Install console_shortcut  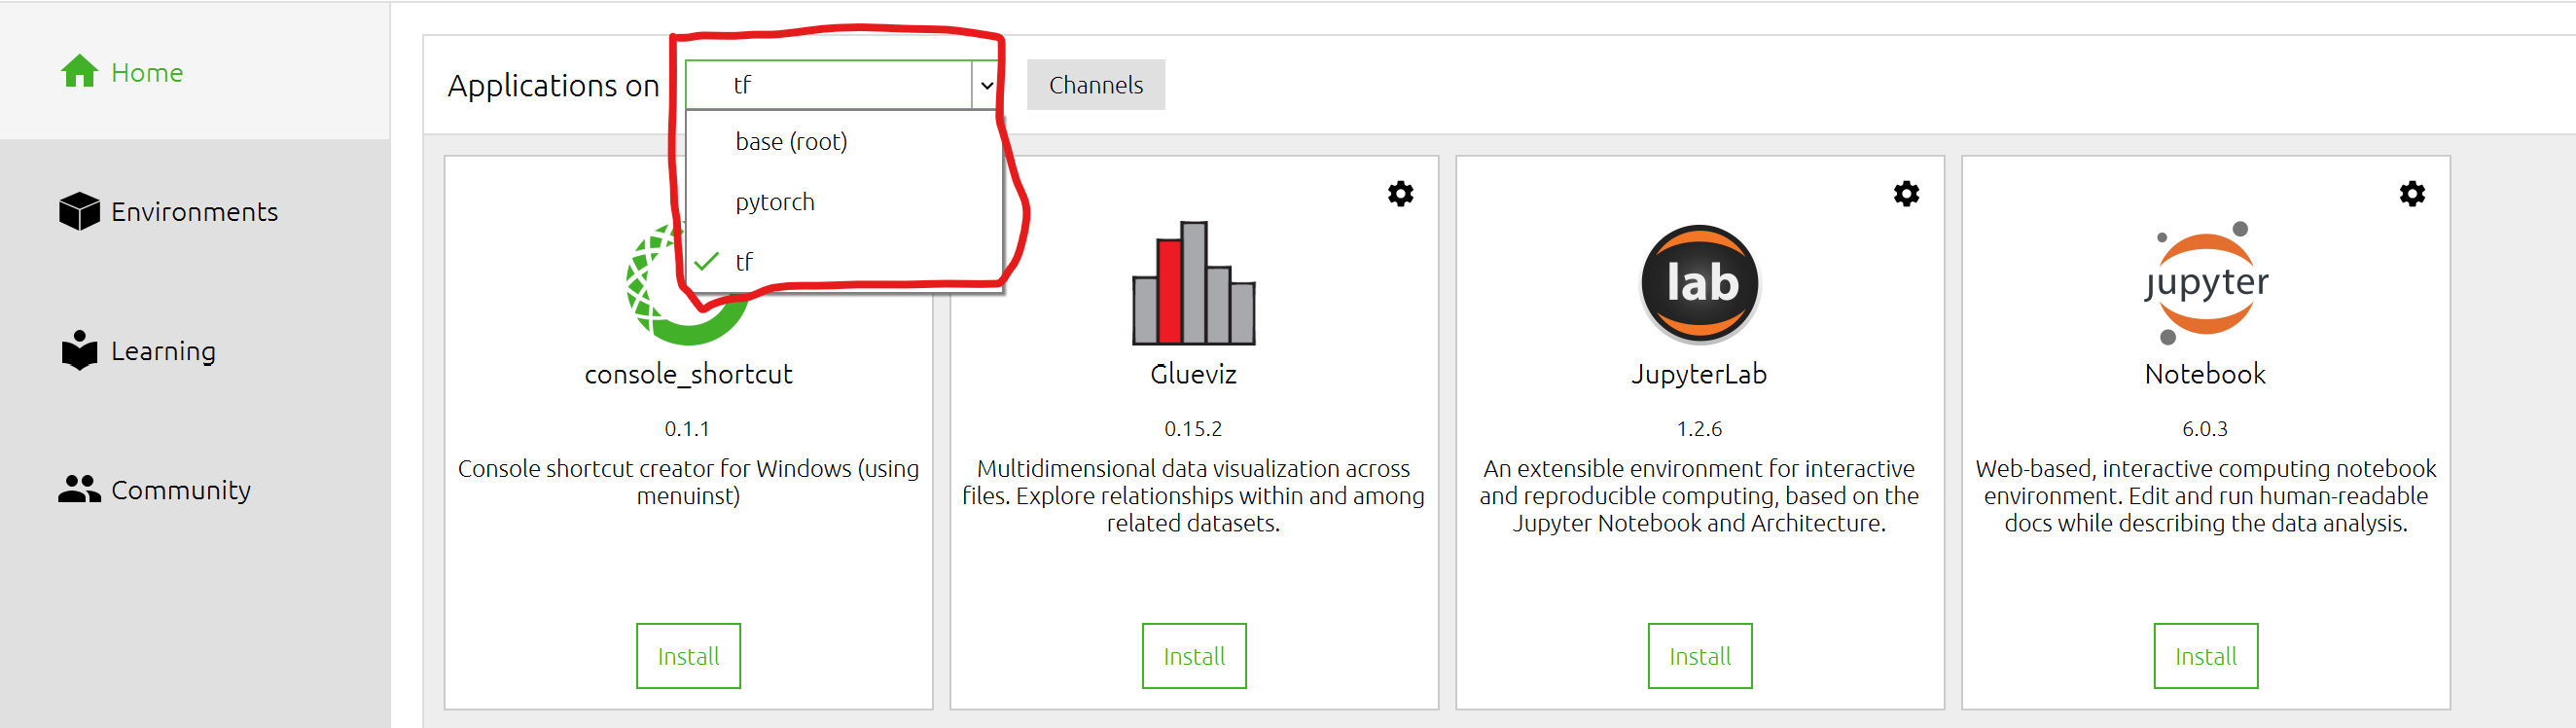(x=688, y=656)
